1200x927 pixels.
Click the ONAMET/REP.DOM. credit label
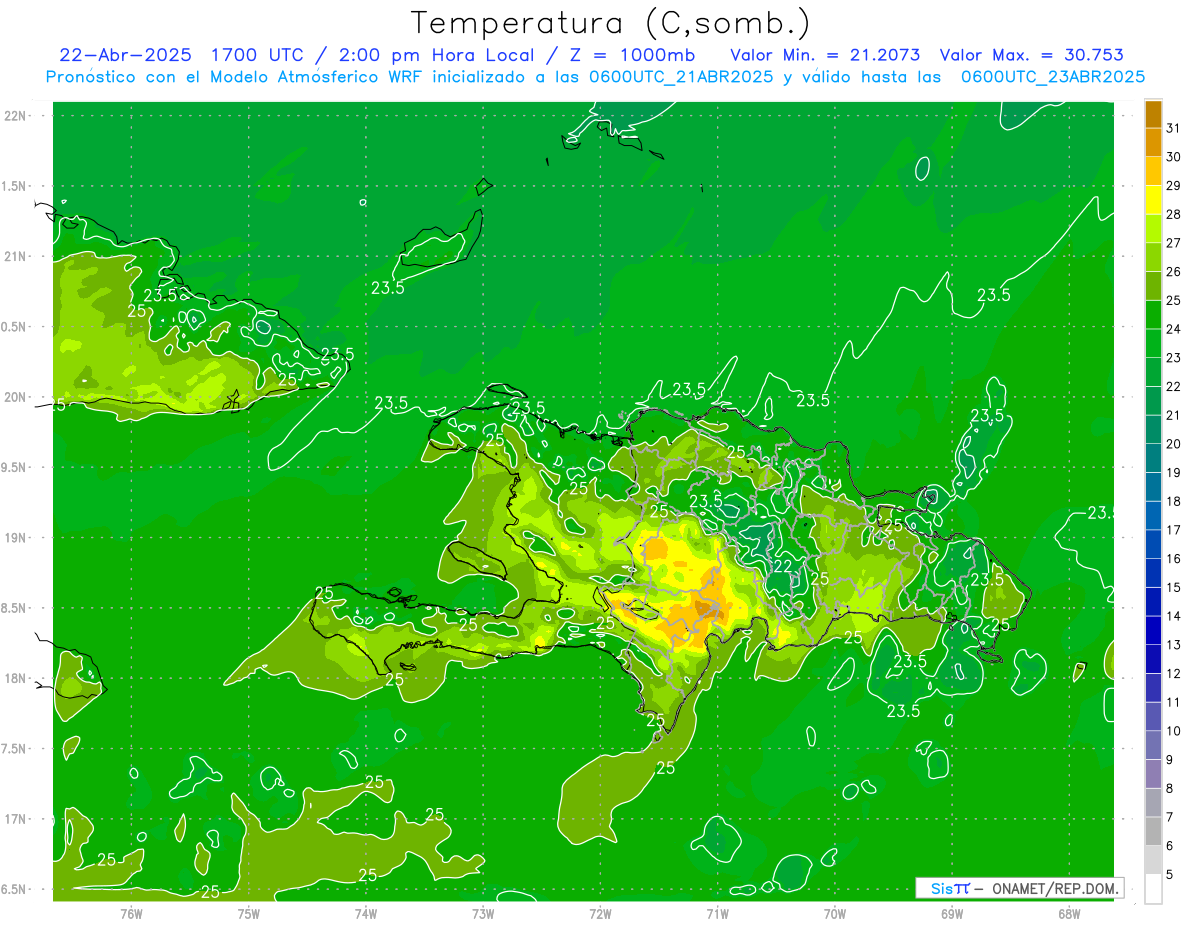[1056, 888]
